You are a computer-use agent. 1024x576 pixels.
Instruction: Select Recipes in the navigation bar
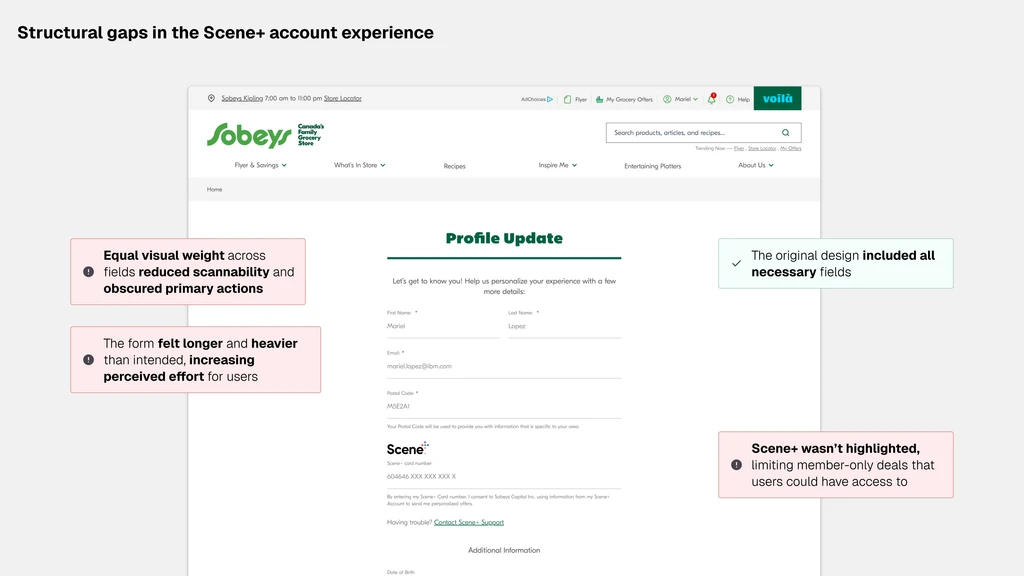455,166
